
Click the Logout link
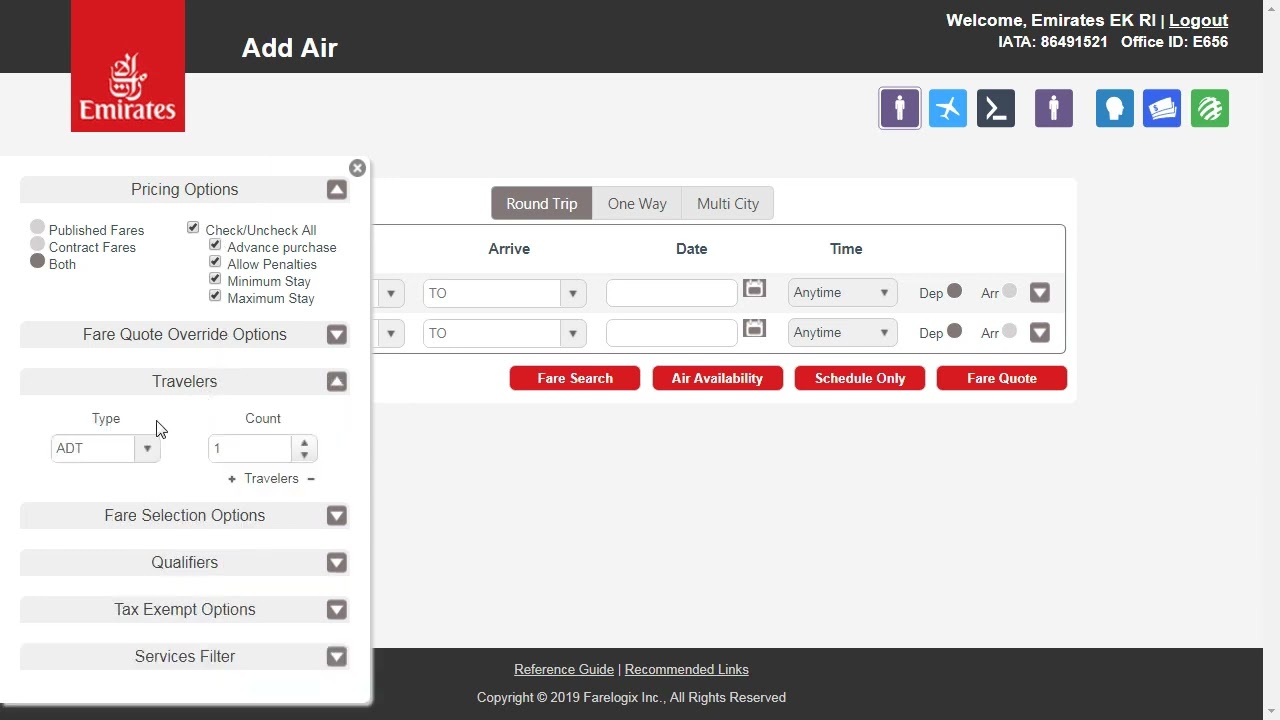[1198, 20]
